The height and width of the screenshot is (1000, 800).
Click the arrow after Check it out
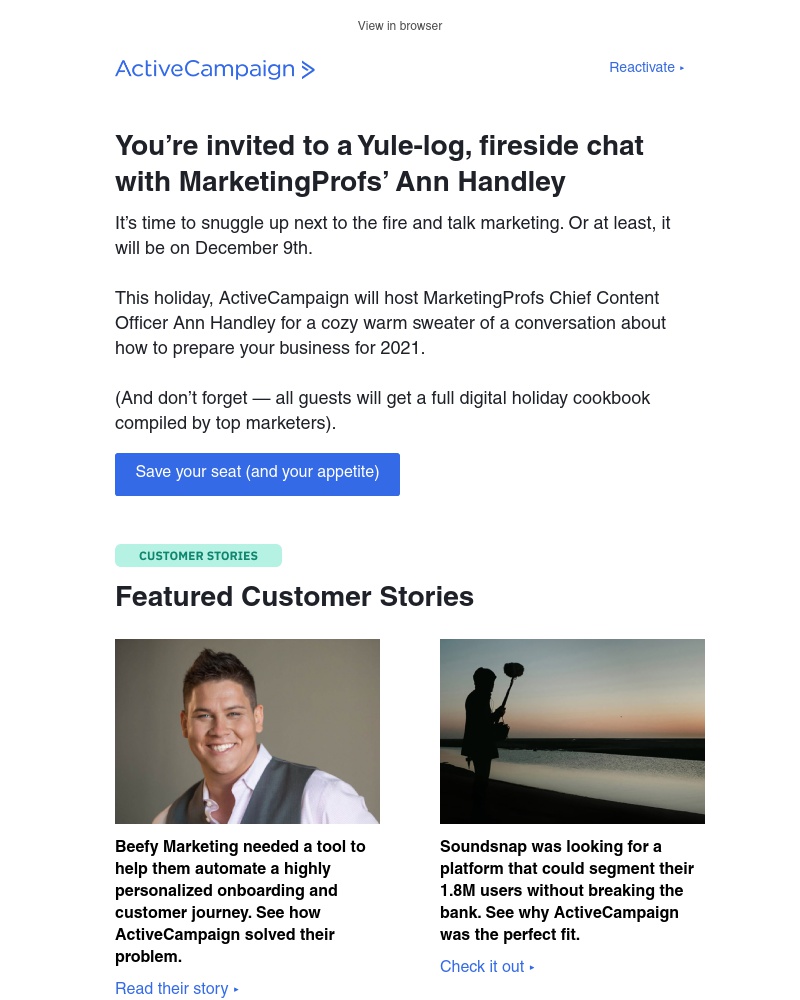(x=532, y=967)
